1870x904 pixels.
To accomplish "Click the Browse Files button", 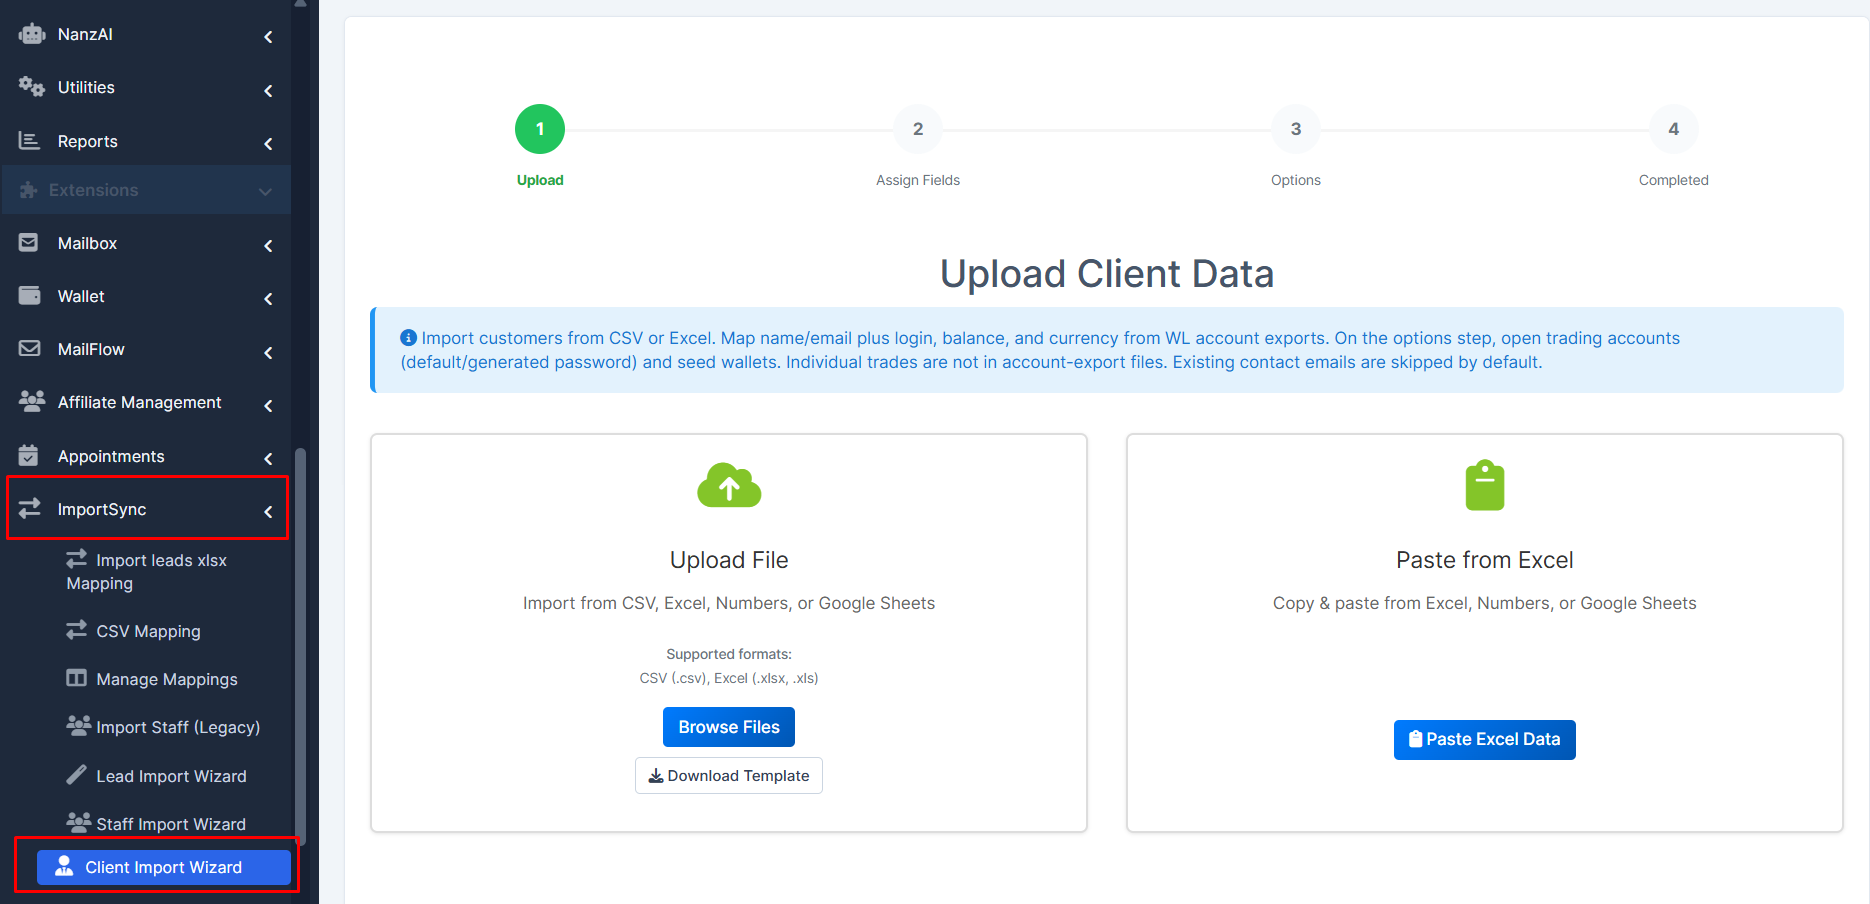I will coord(729,727).
